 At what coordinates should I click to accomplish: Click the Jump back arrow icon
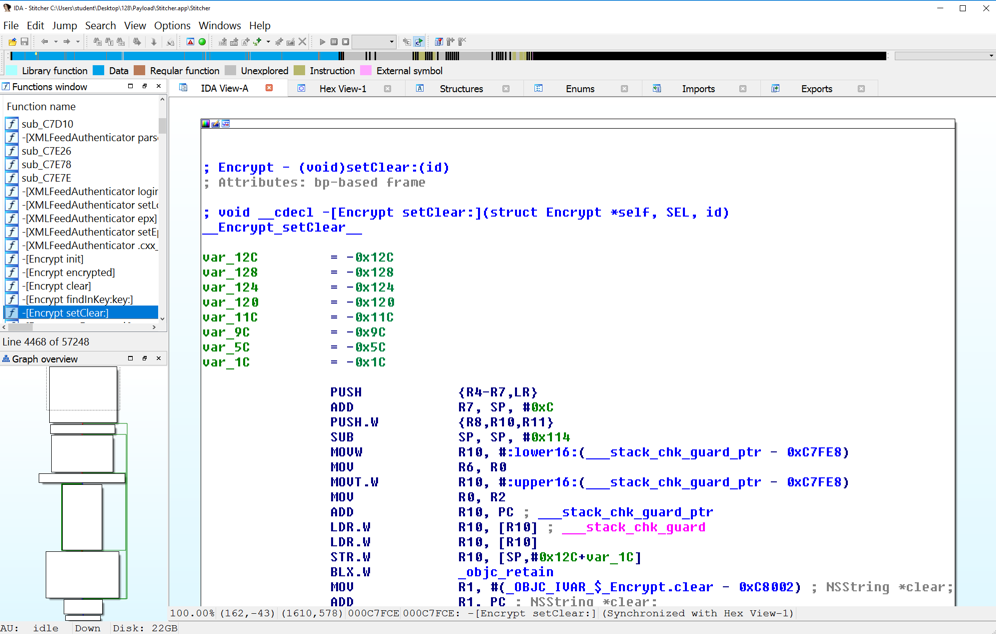point(44,42)
